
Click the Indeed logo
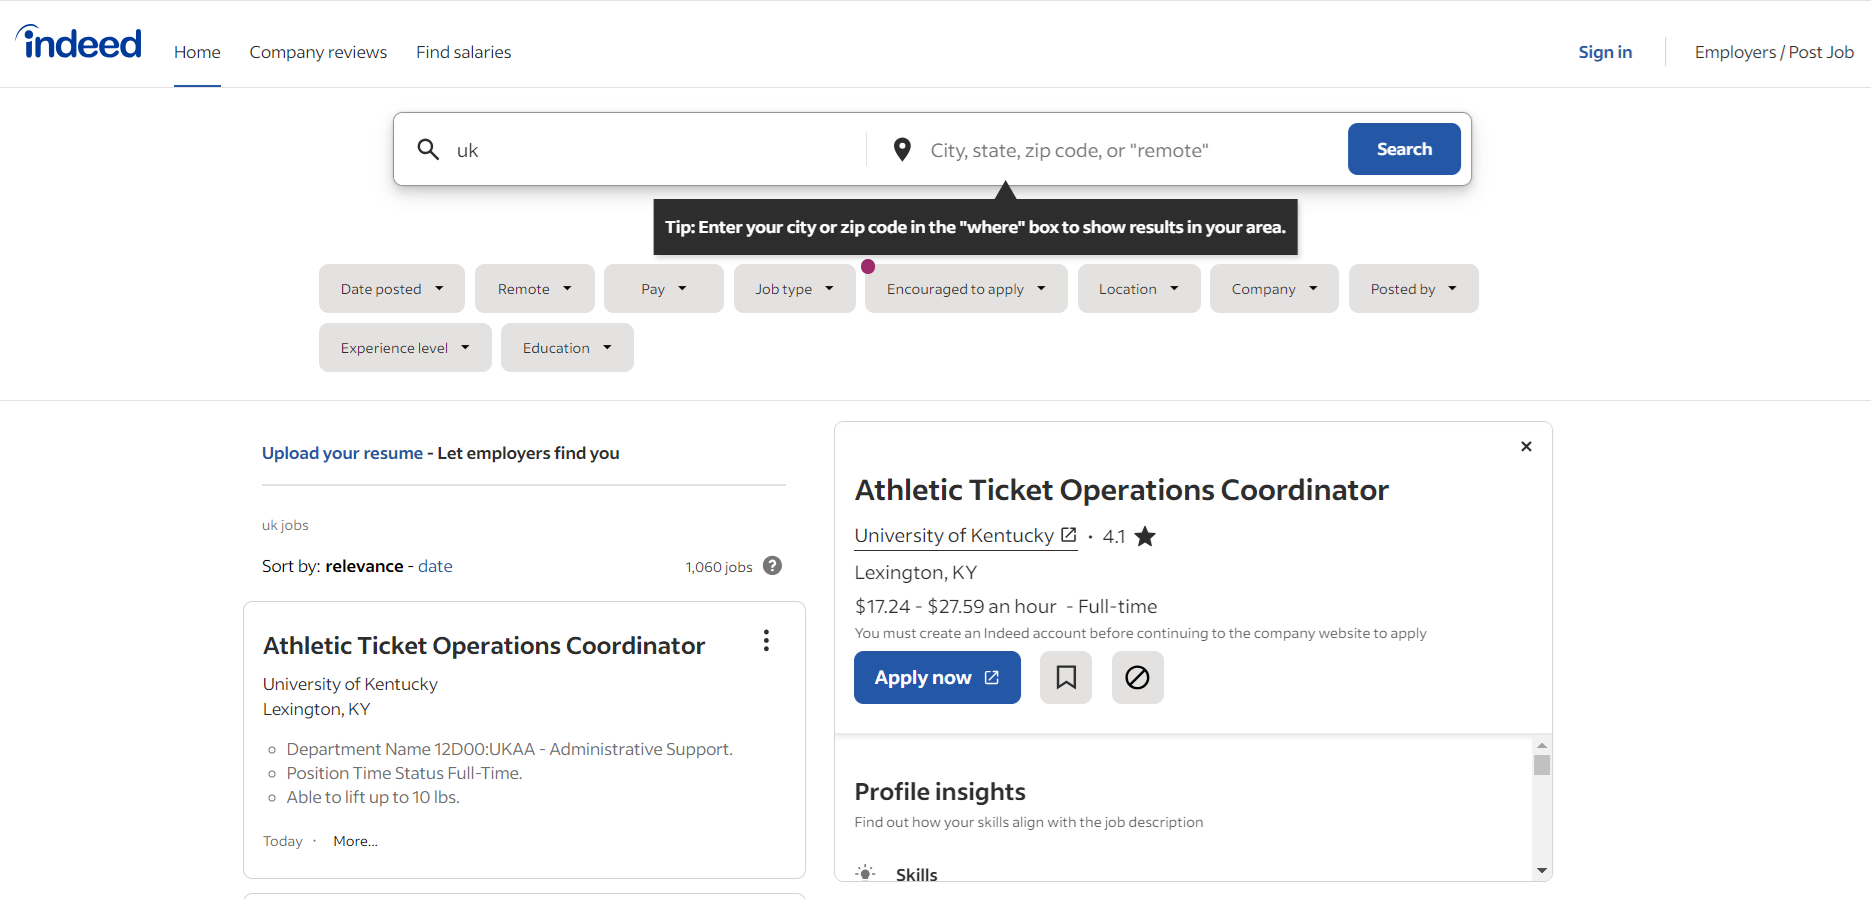79,43
